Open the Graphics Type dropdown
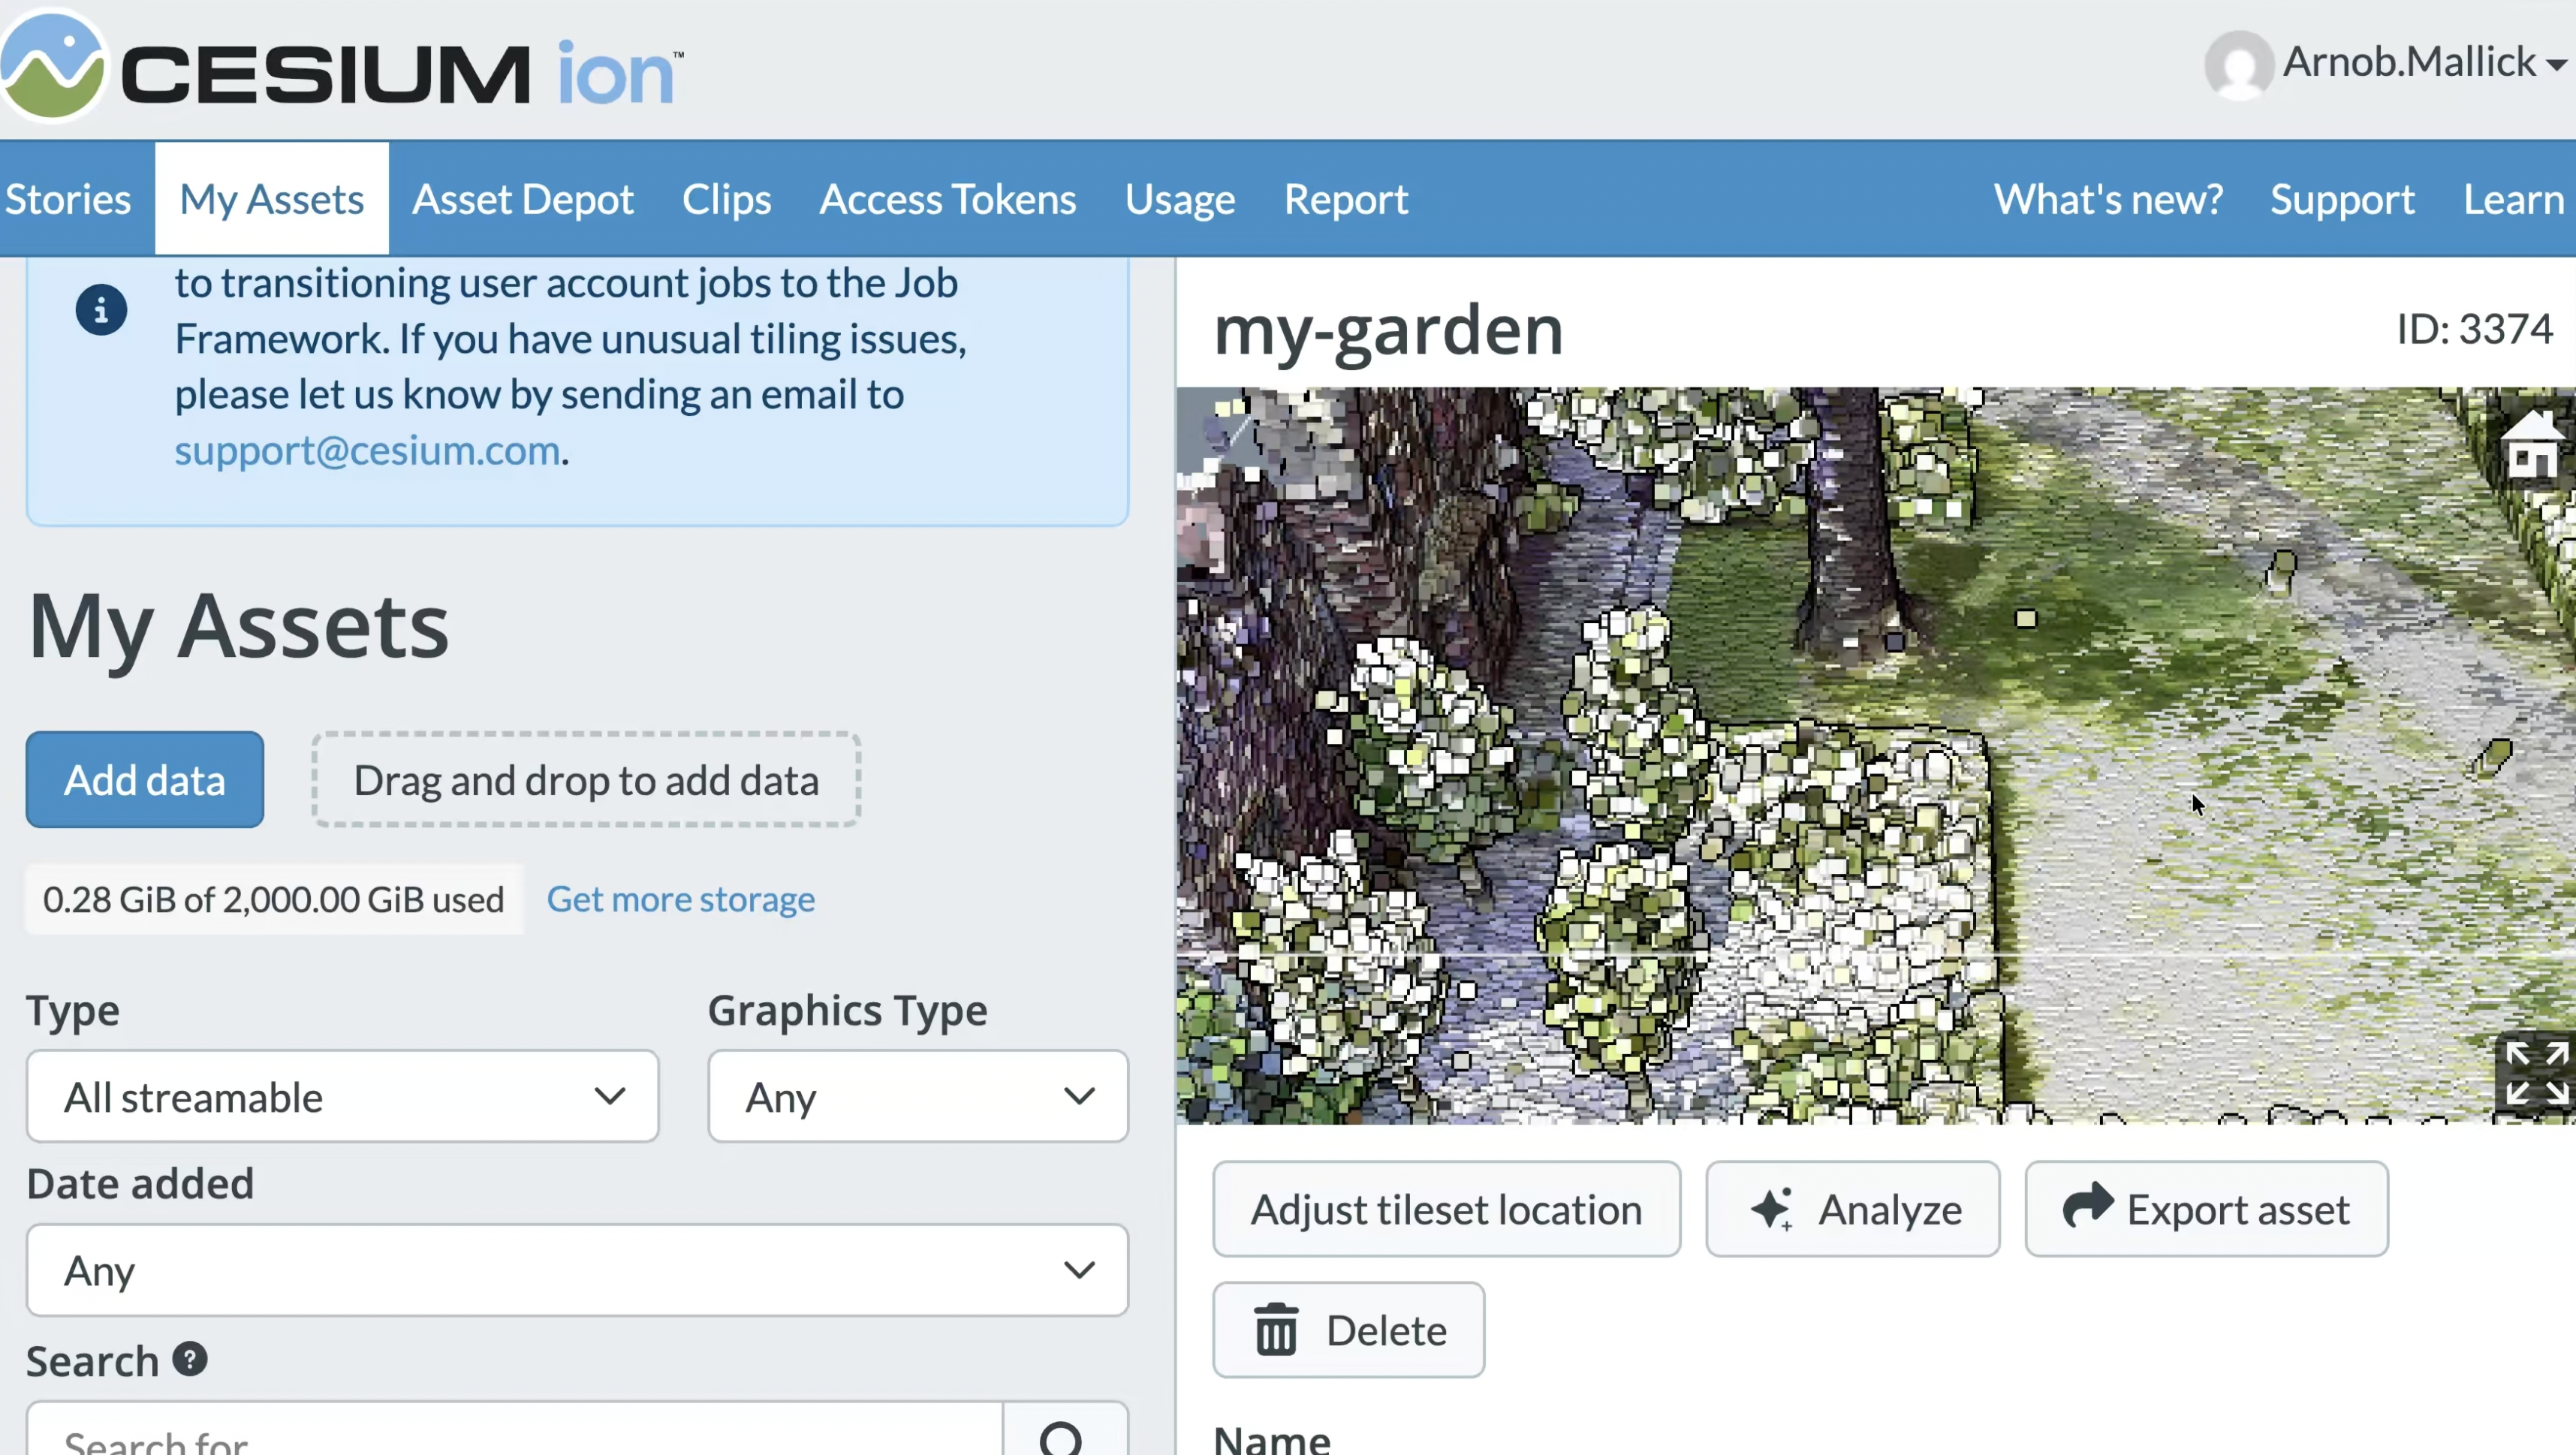 [918, 1096]
